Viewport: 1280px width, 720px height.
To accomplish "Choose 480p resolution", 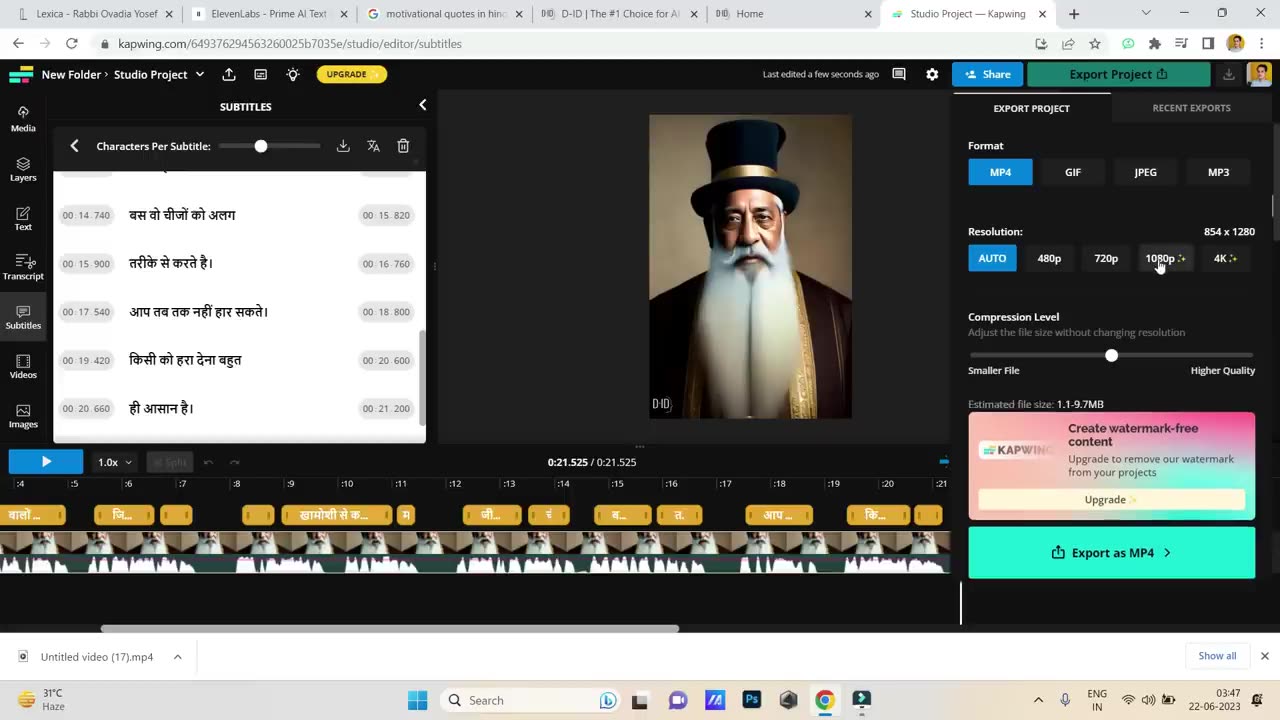I will [x=1049, y=258].
